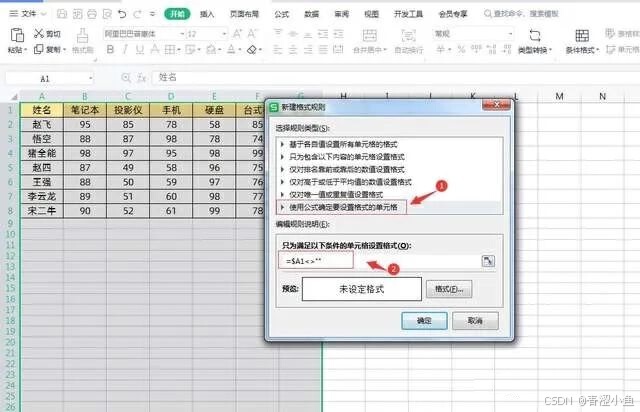Click the Format (格式) button in dialog
Viewport: 640px width, 412px height.
(449, 289)
